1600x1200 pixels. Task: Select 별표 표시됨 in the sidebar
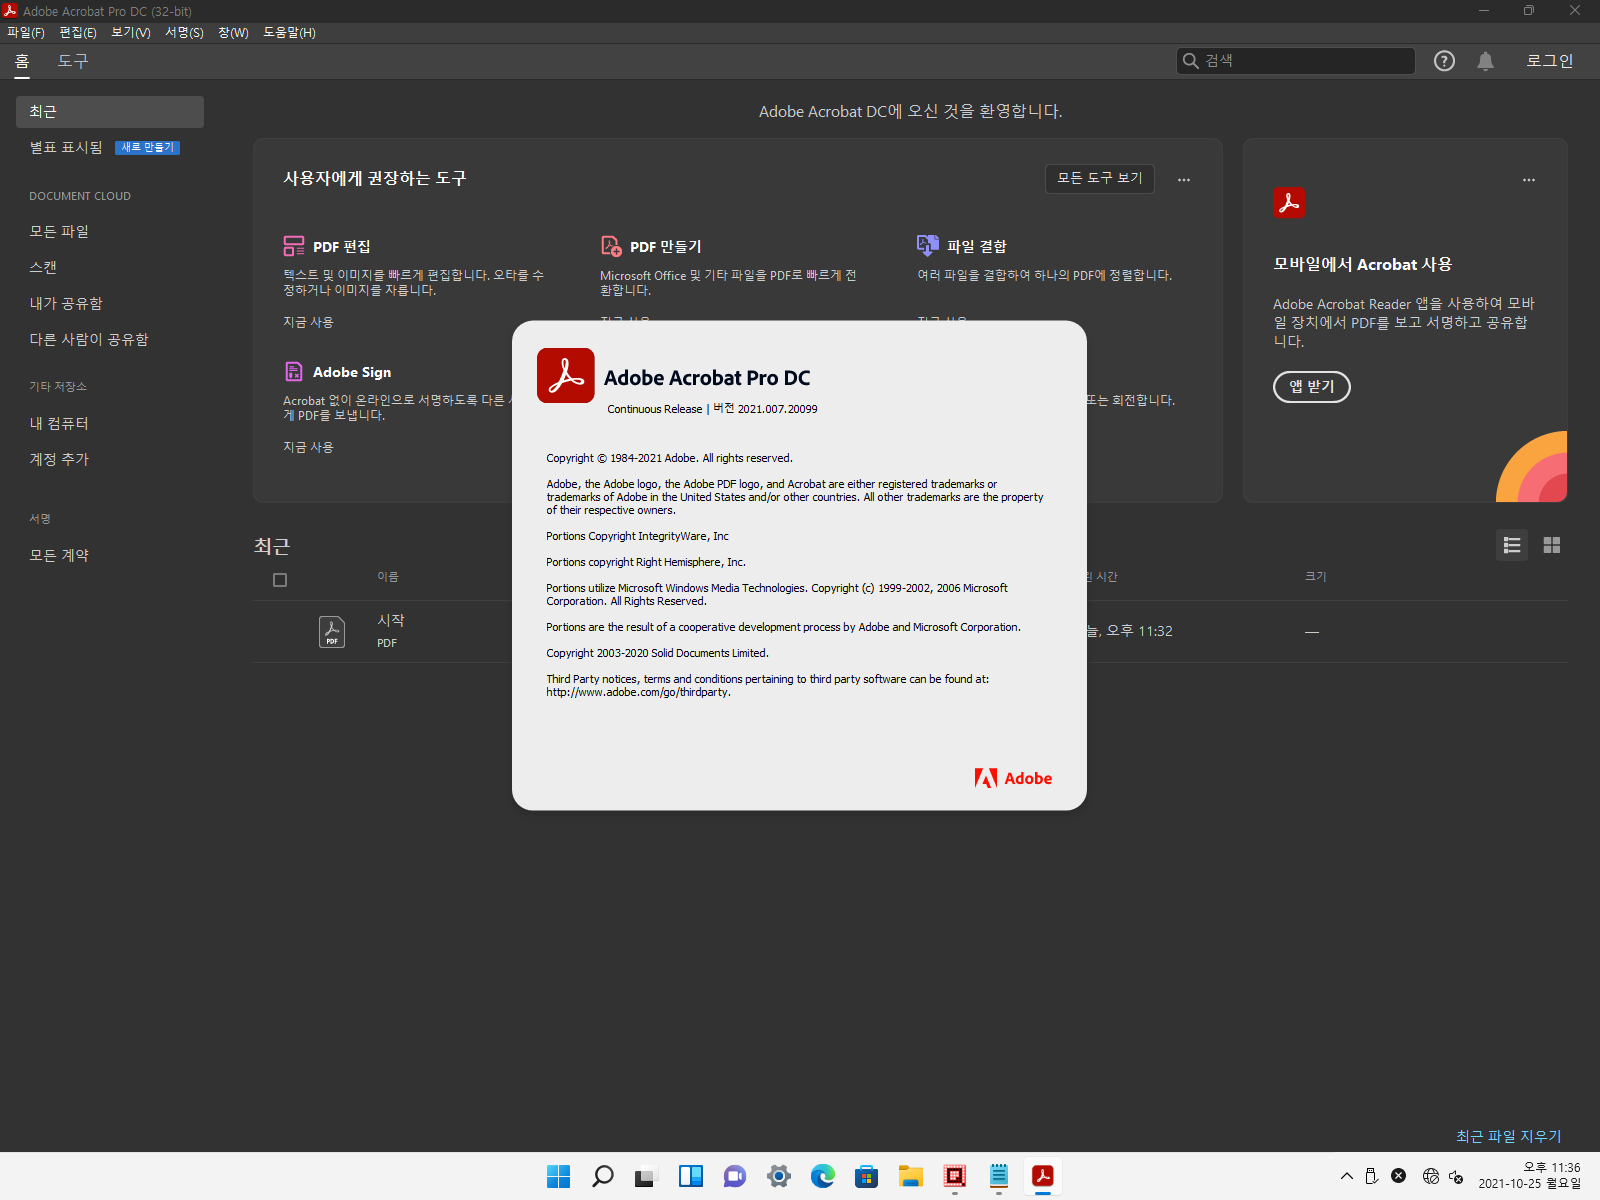66,148
